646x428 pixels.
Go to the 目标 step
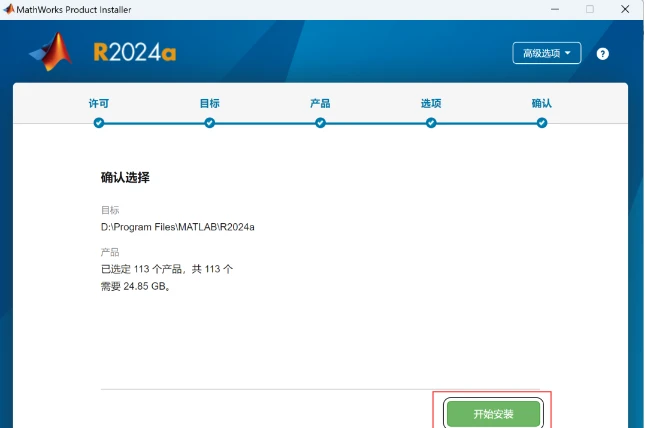point(209,103)
